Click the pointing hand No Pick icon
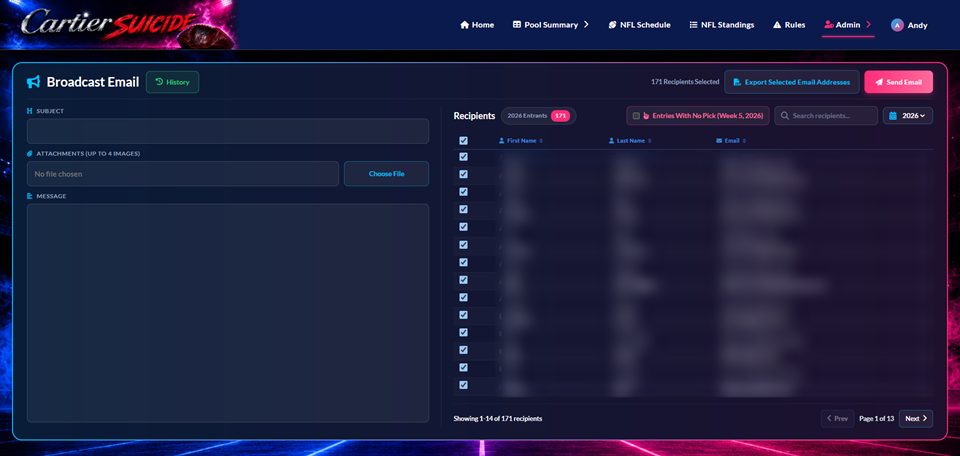 pos(646,116)
